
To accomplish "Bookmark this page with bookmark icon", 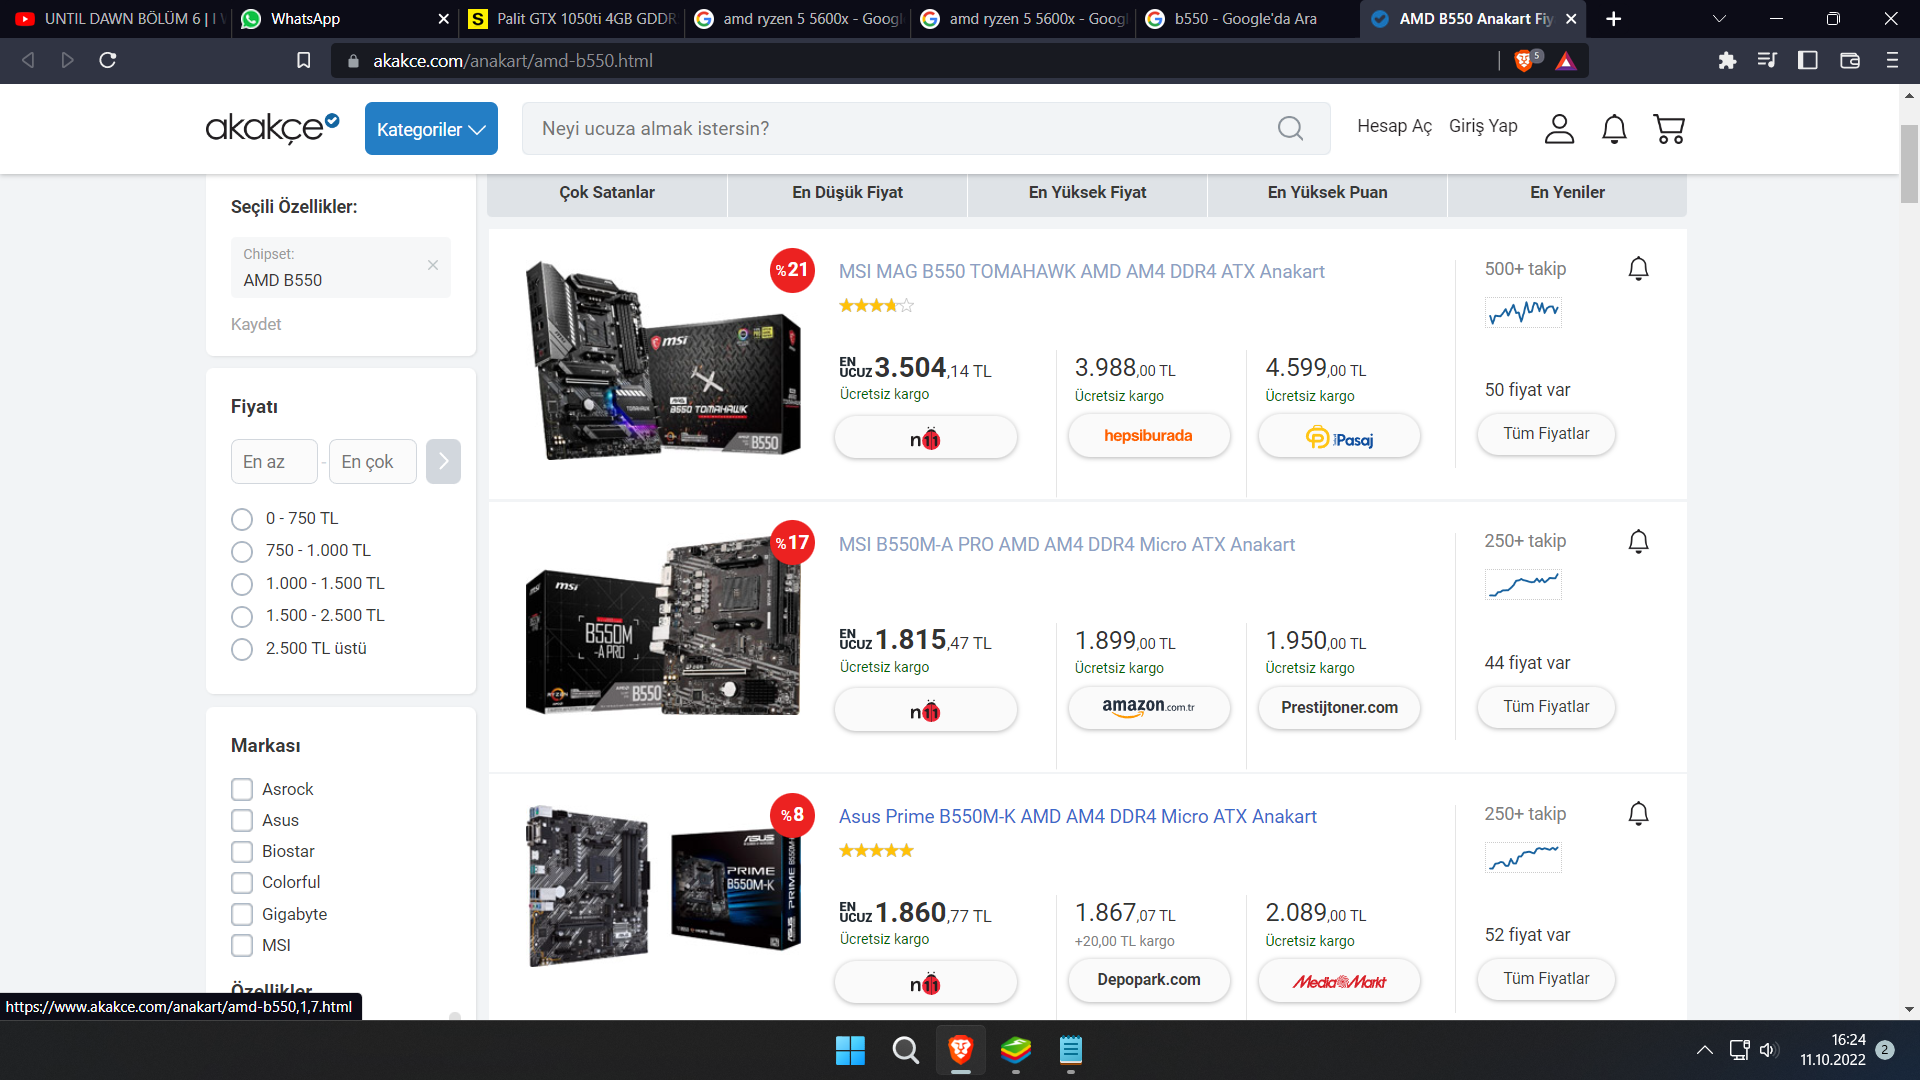I will tap(304, 61).
